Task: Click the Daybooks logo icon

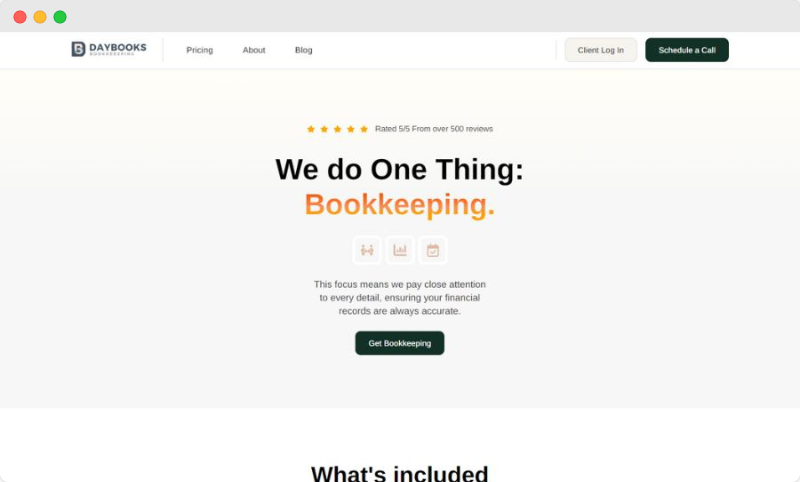Action: tap(78, 49)
